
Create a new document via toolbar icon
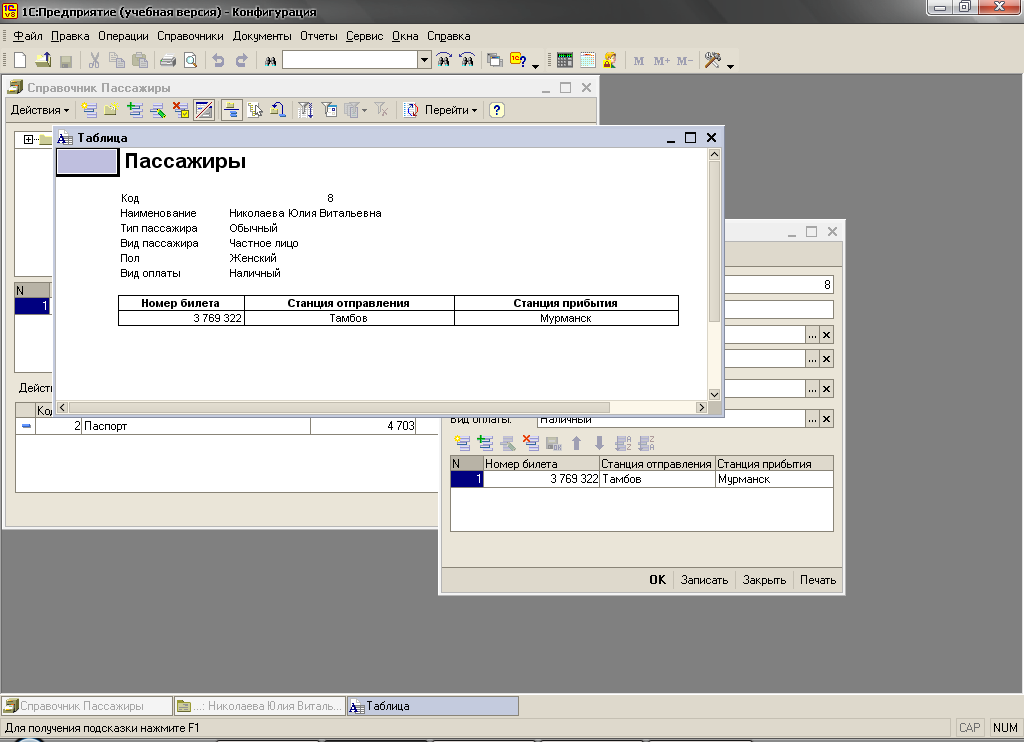tap(19, 61)
